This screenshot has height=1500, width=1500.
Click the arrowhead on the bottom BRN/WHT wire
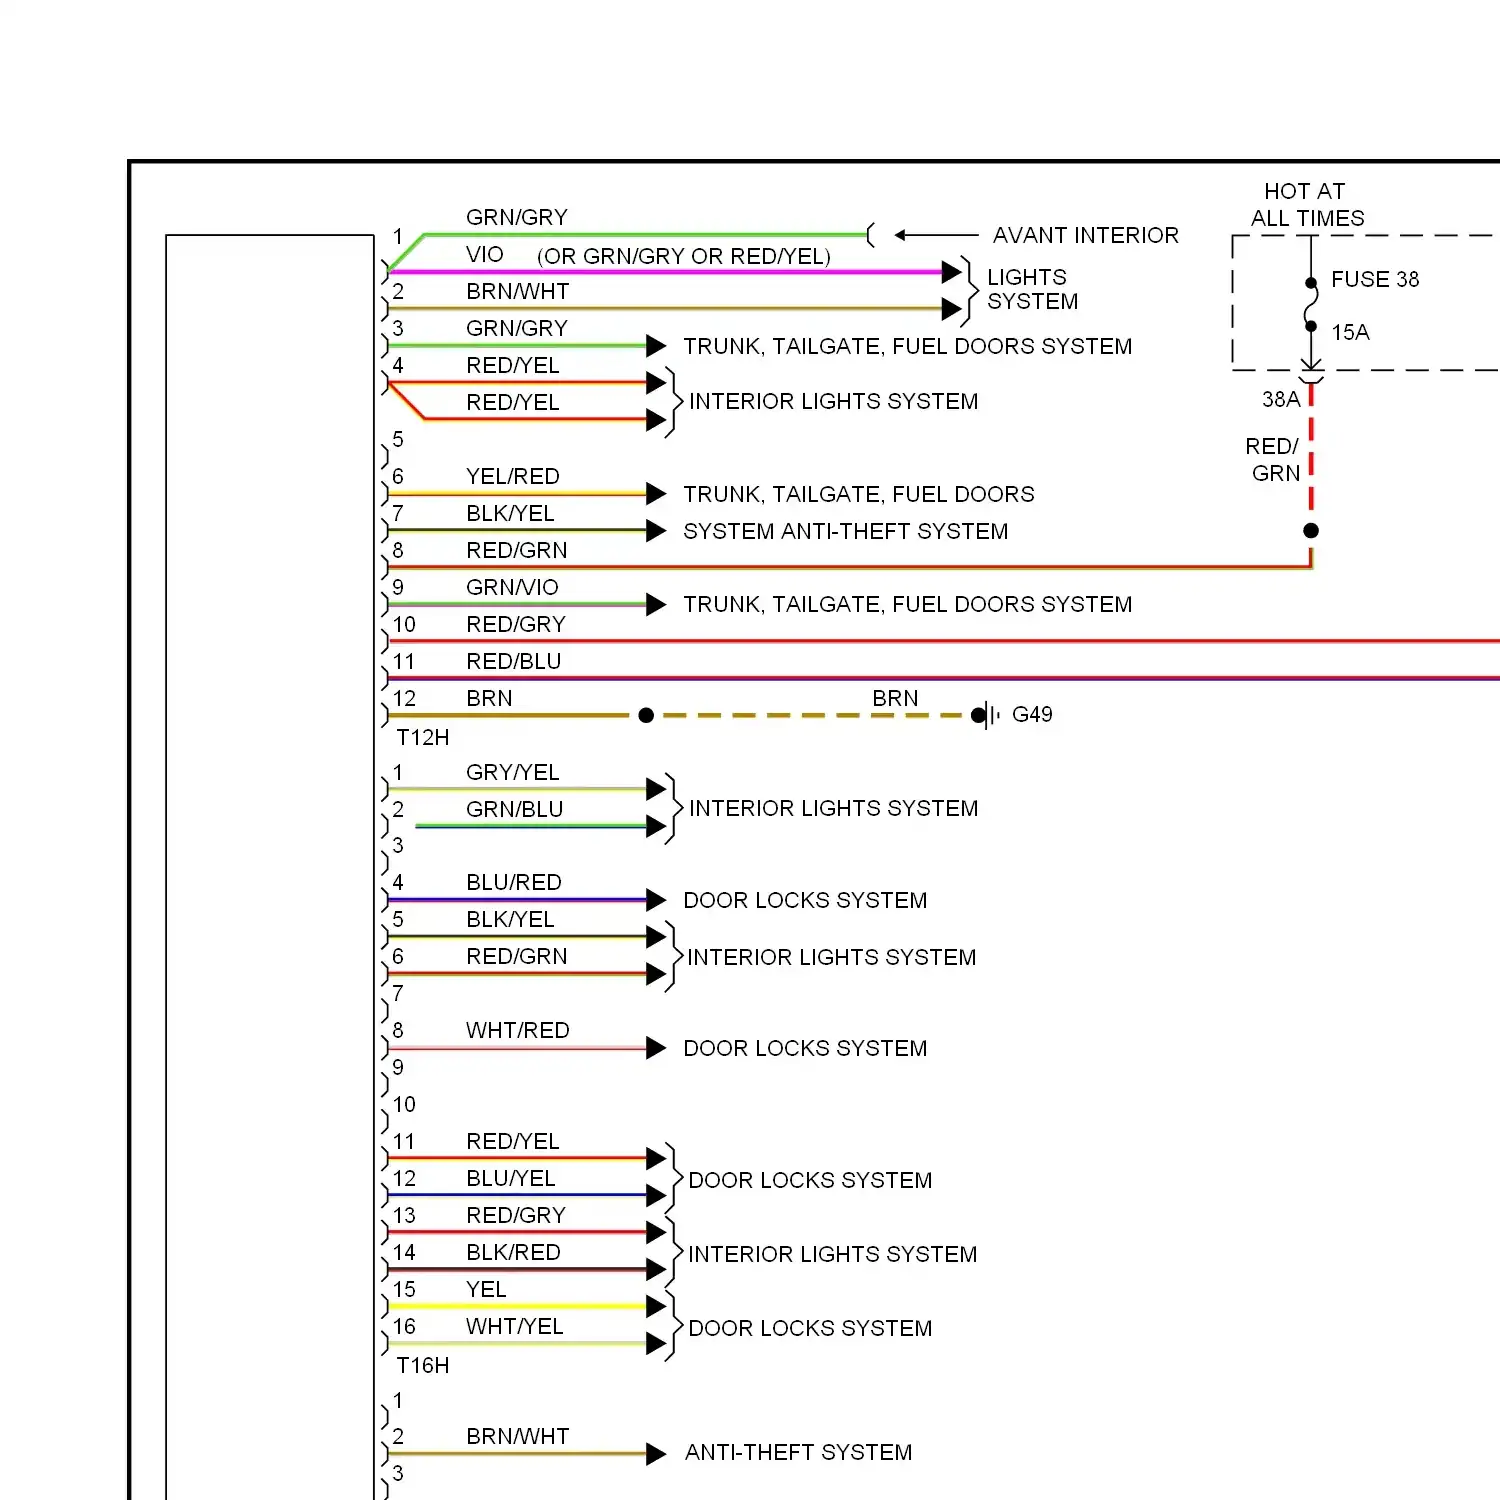pos(656,1454)
